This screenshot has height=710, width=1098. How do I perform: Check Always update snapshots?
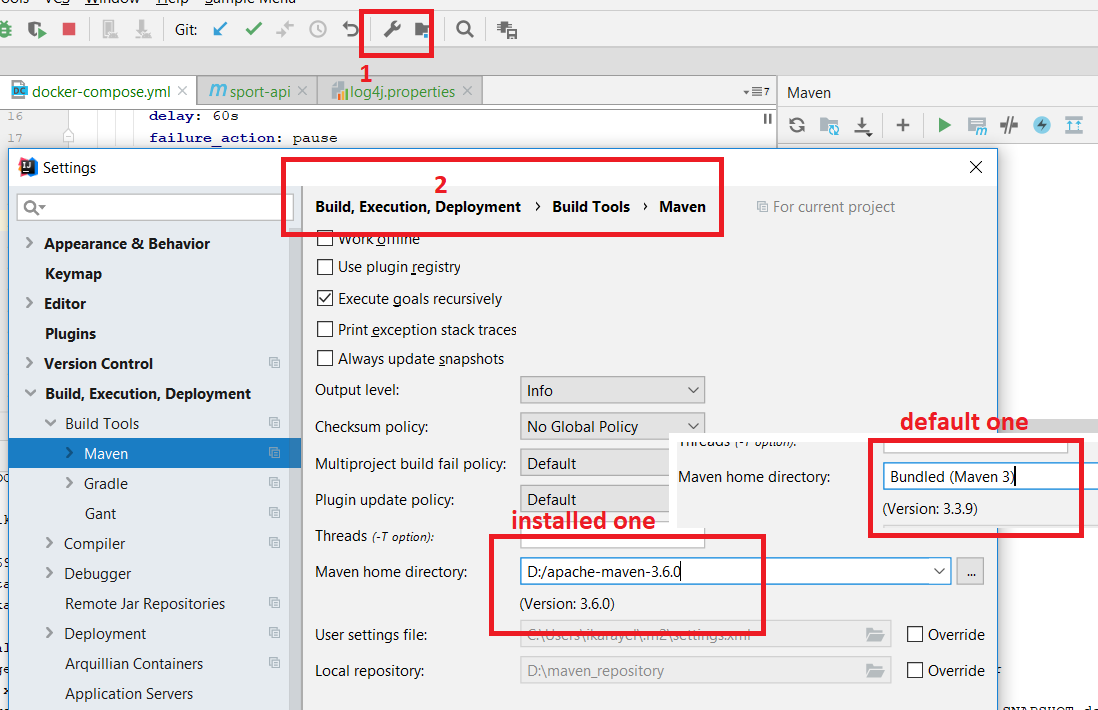tap(324, 359)
